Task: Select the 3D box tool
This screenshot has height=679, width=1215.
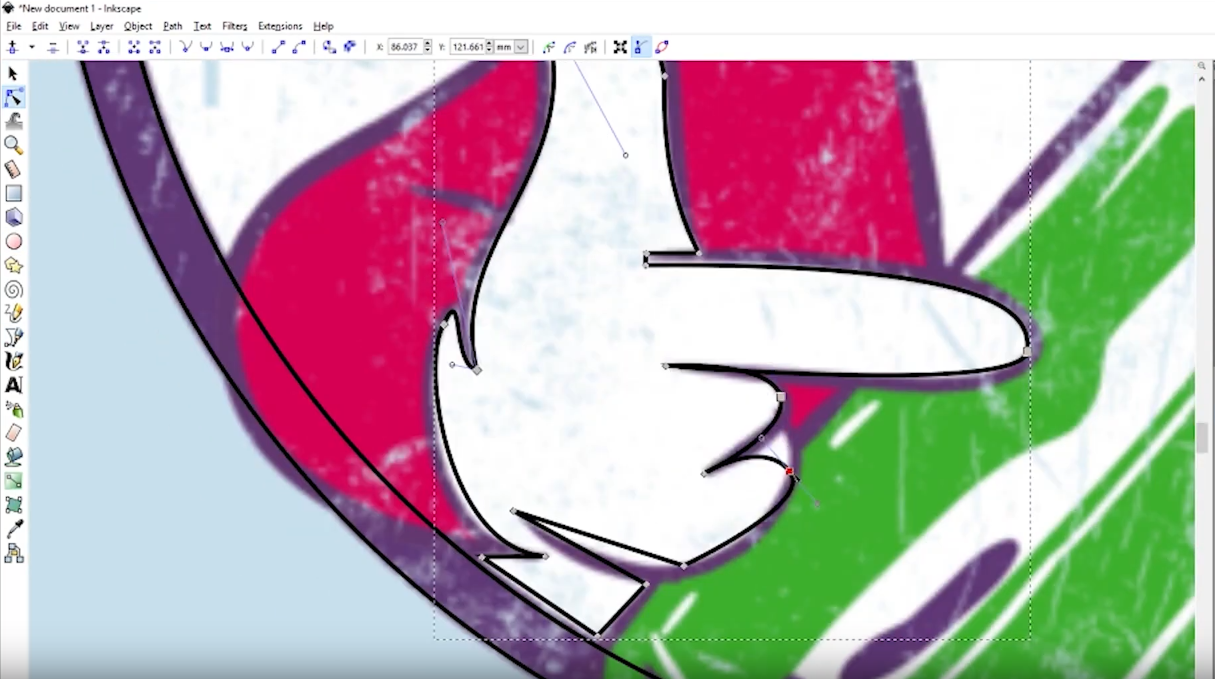Action: (x=13, y=217)
